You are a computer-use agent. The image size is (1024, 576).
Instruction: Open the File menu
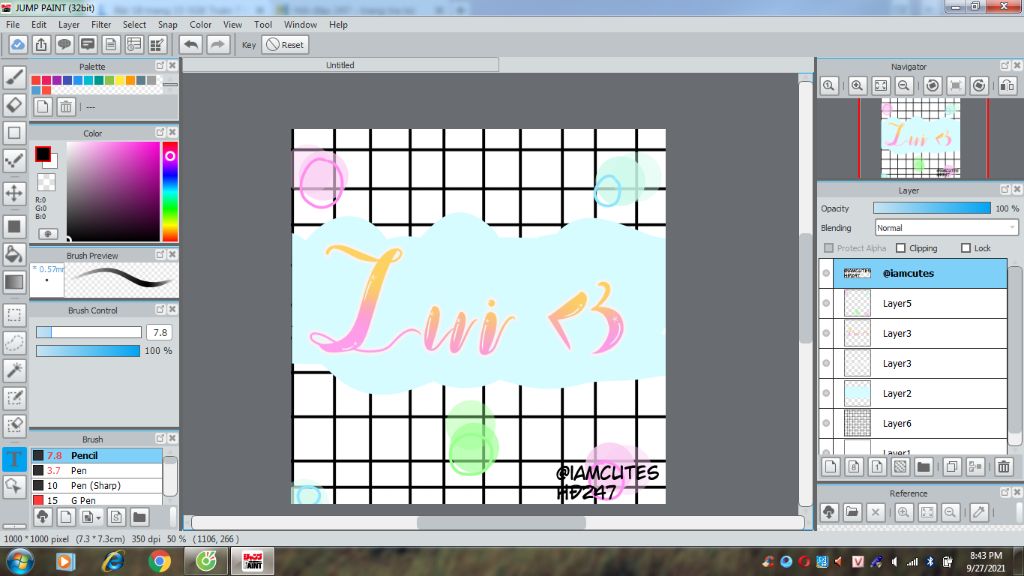pyautogui.click(x=12, y=25)
